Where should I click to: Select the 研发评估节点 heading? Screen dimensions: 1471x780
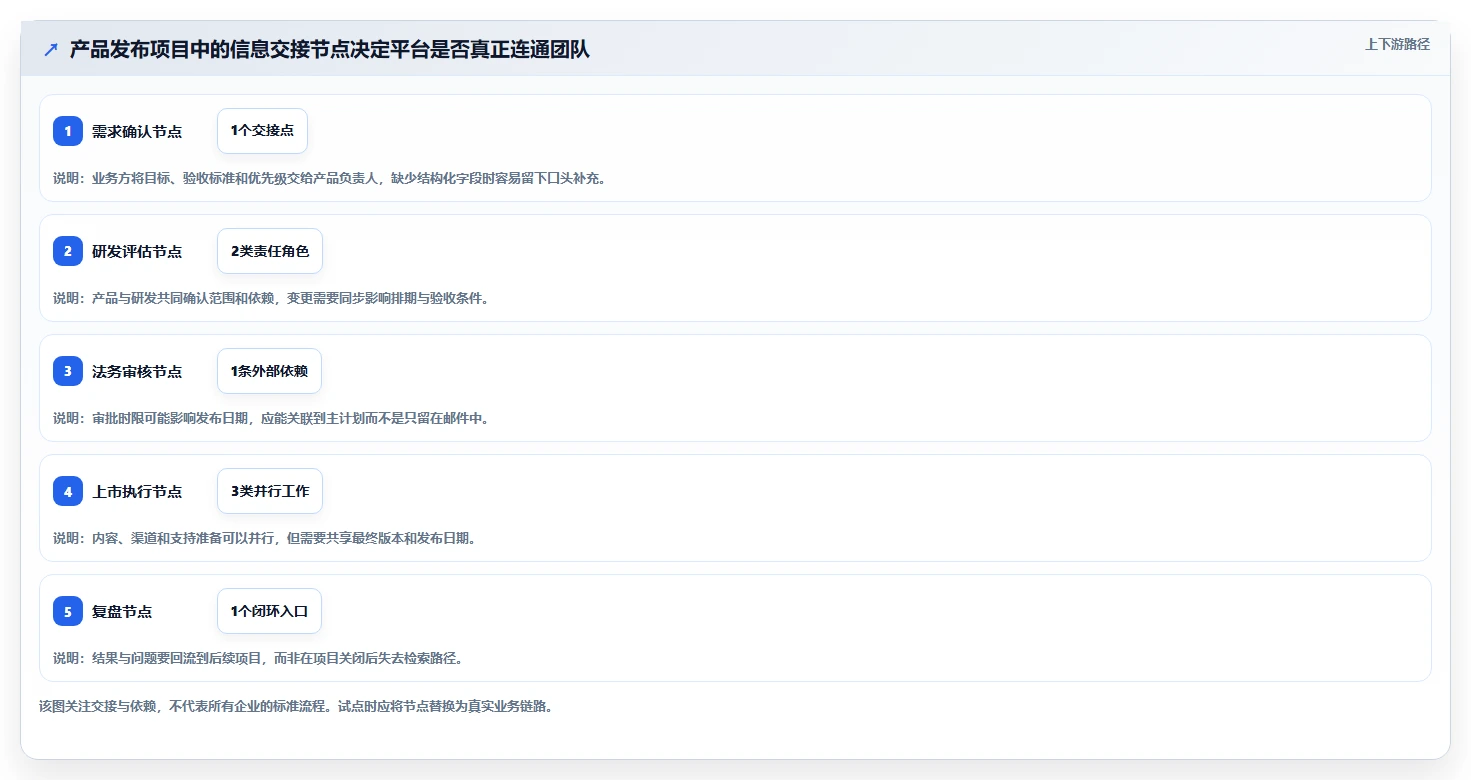pos(137,251)
